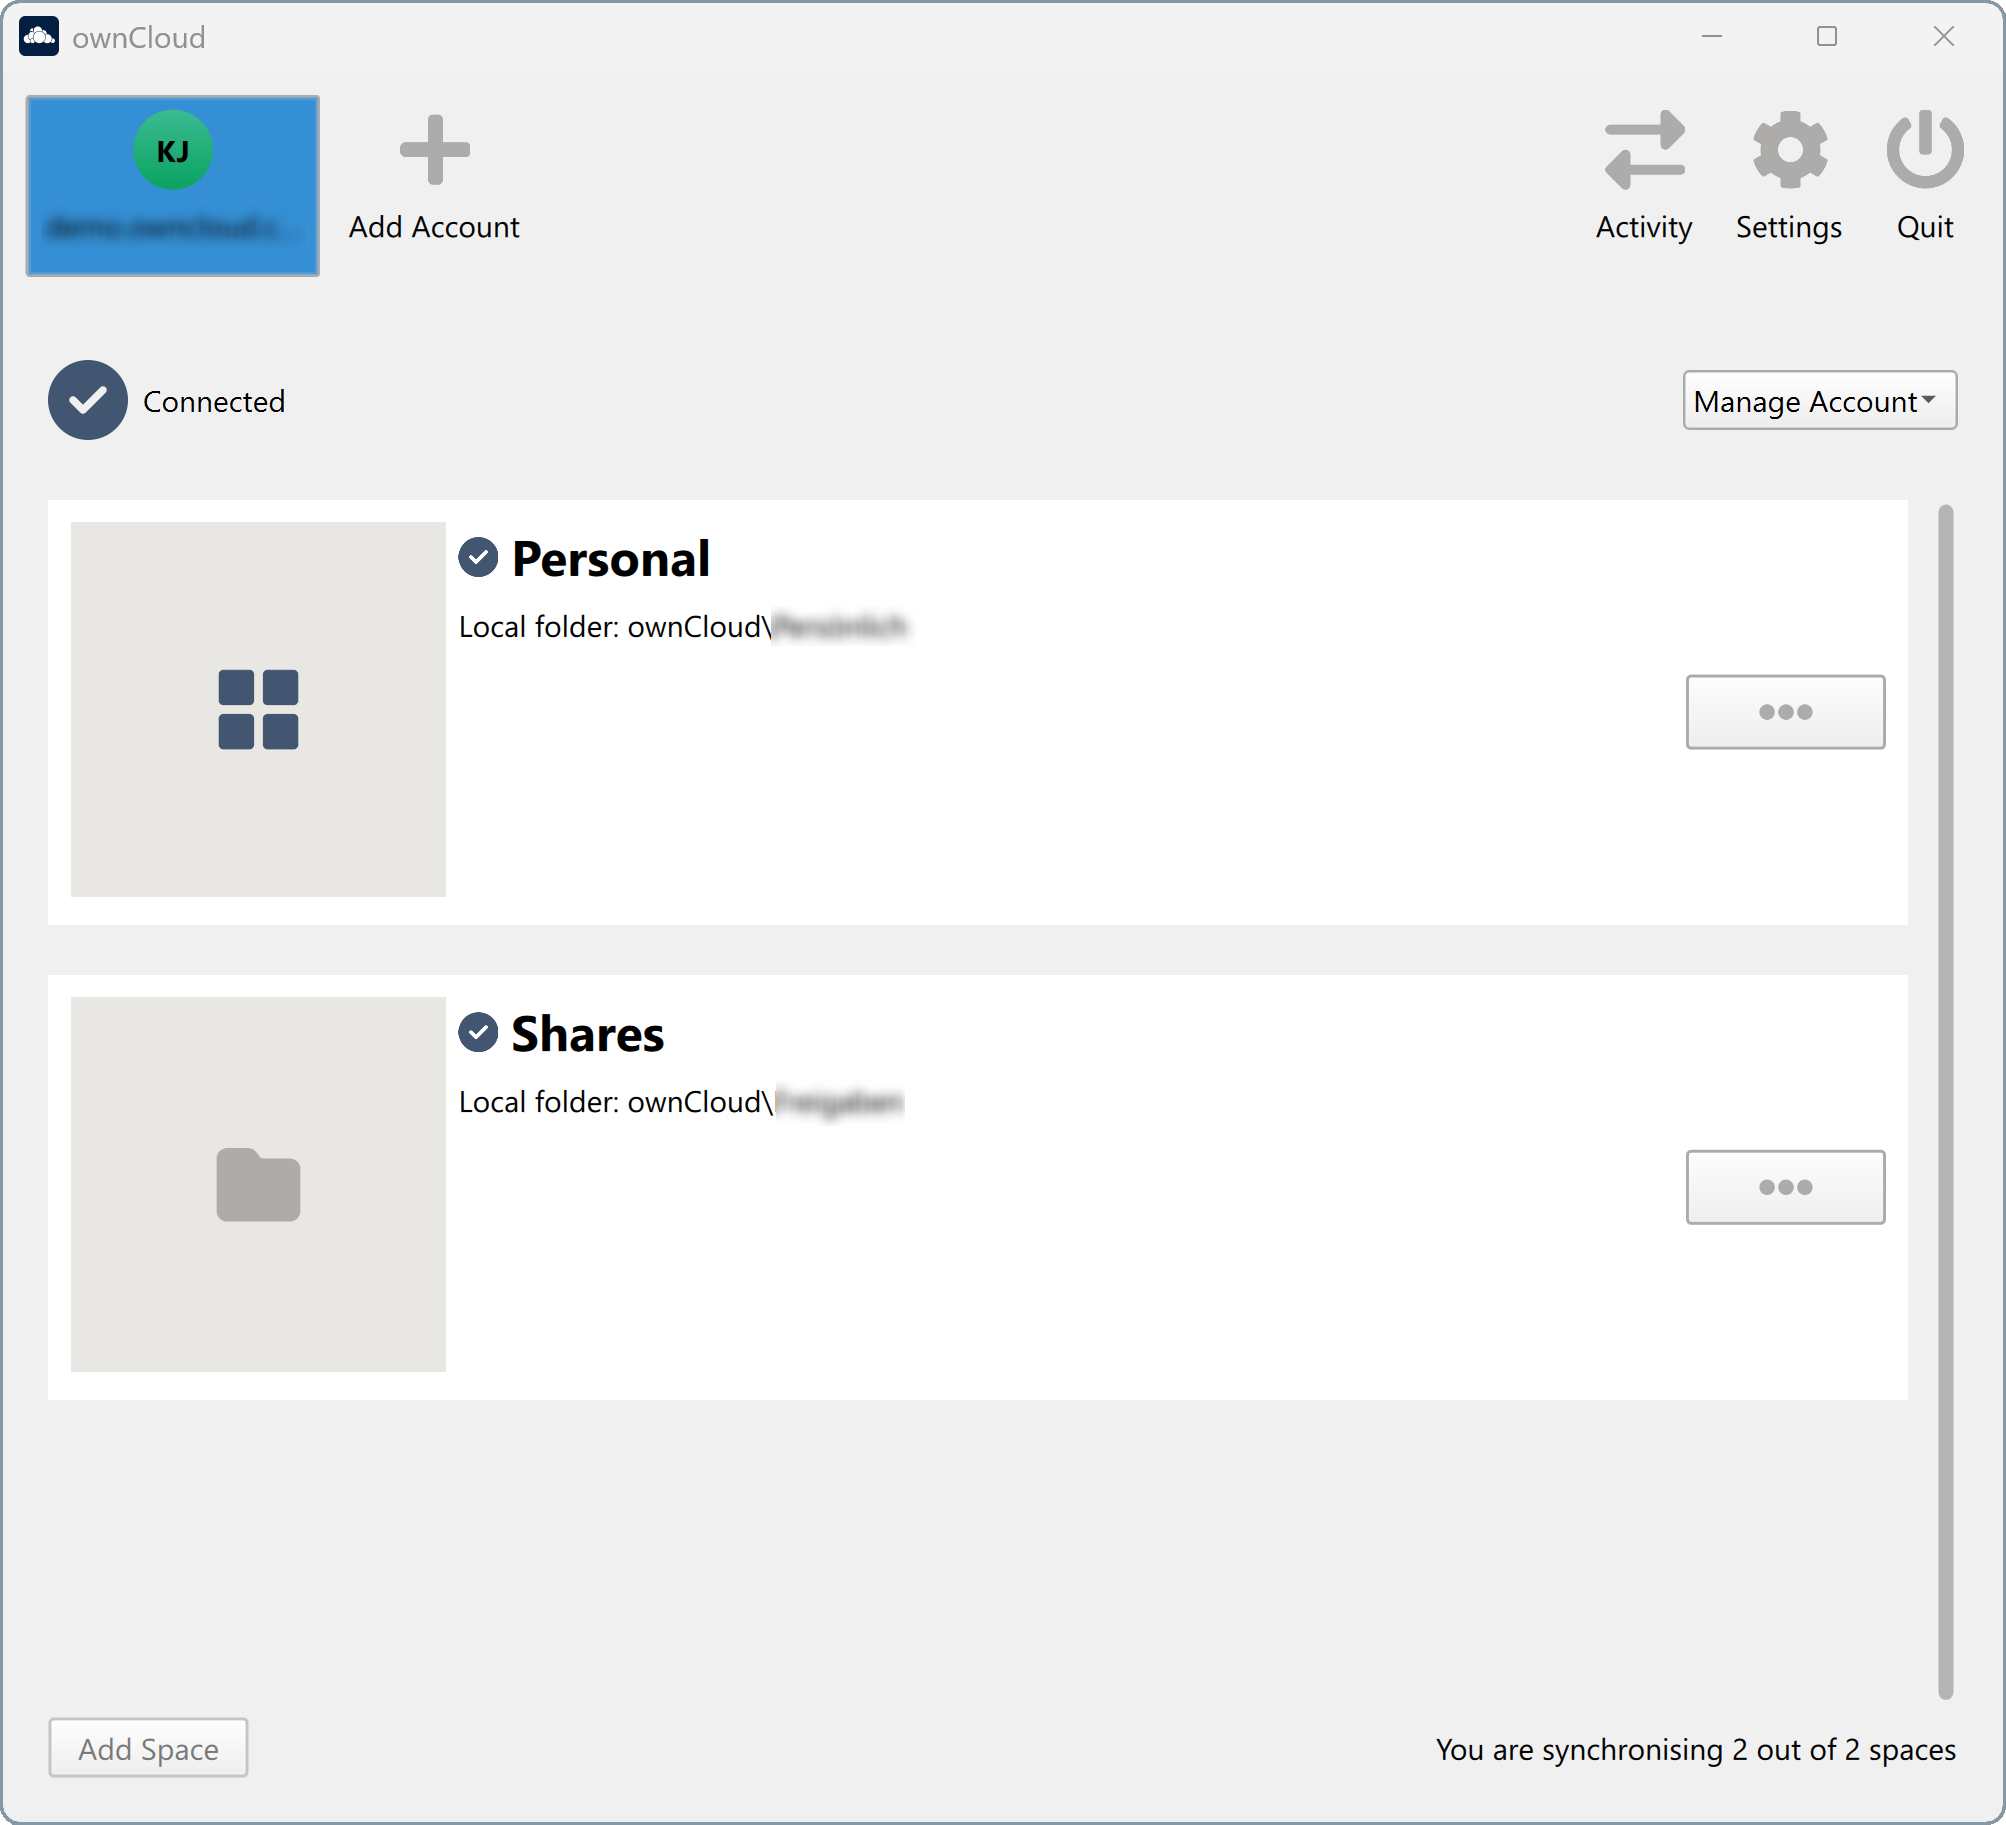Select the Shares space title

coord(588,1034)
